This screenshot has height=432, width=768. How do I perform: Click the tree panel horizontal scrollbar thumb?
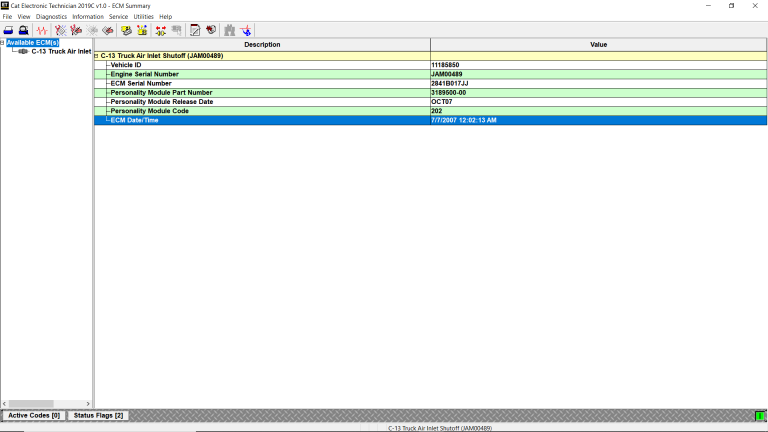point(31,404)
